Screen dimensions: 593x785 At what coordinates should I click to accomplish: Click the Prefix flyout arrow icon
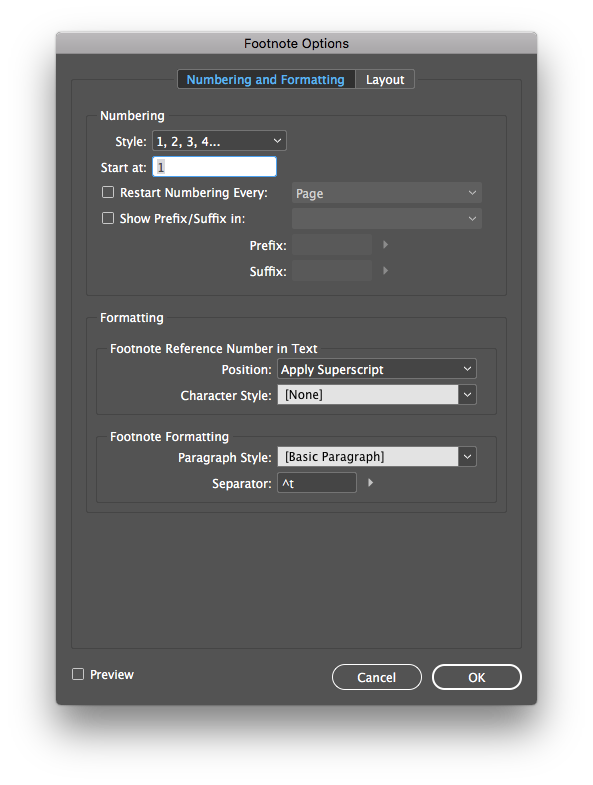[386, 245]
